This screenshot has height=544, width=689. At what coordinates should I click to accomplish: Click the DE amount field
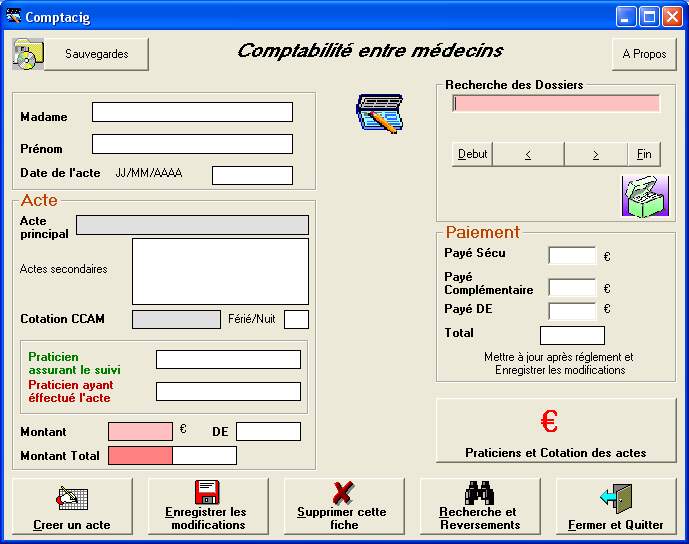[268, 432]
